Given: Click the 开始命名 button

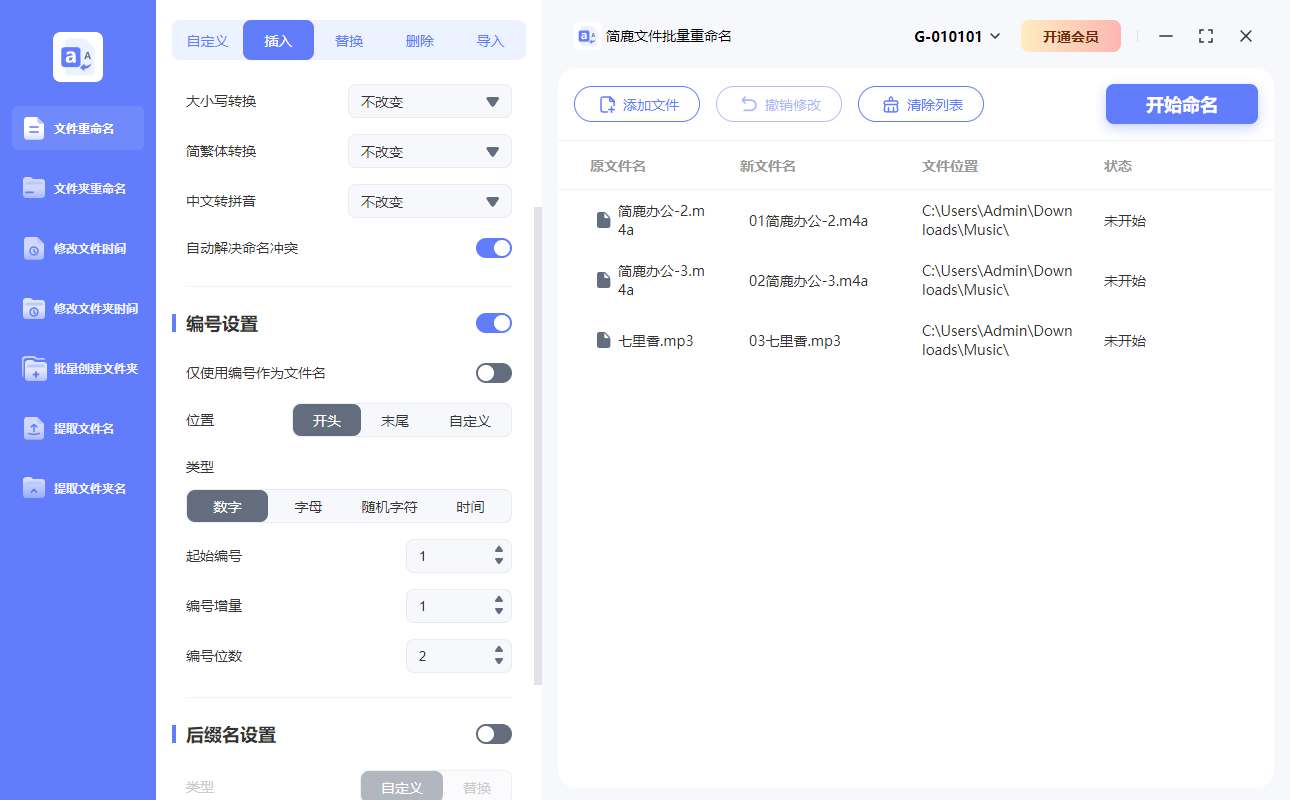Looking at the screenshot, I should pos(1181,103).
